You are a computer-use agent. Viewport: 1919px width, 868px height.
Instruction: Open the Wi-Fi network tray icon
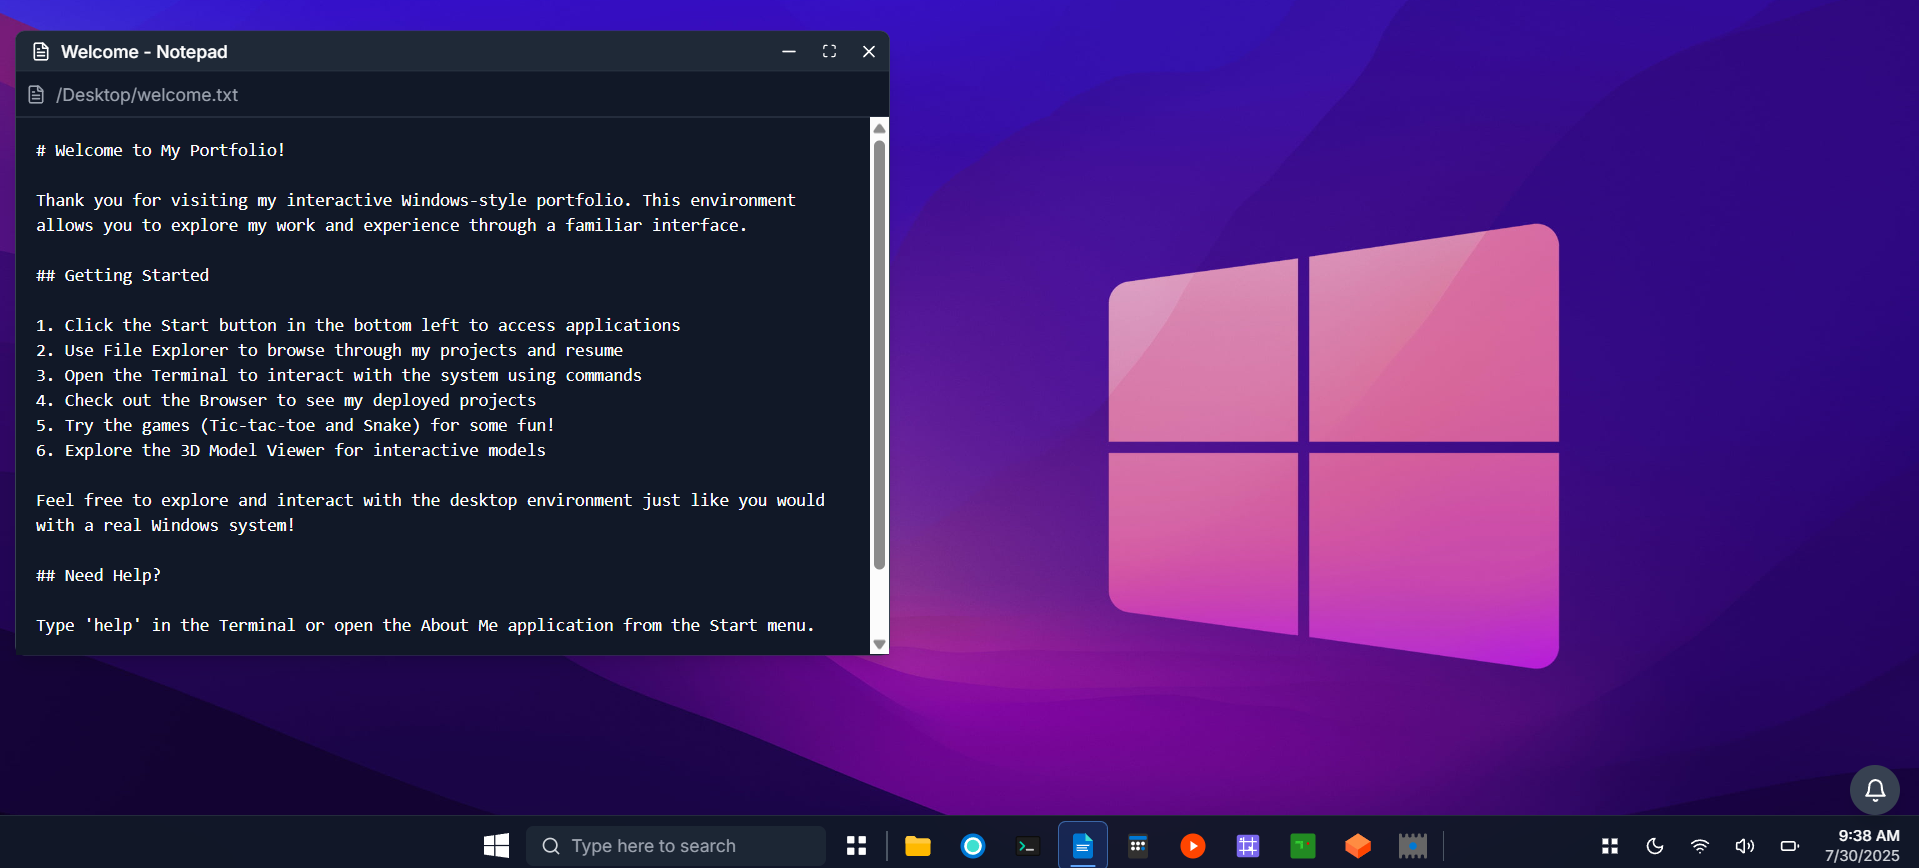point(1700,846)
